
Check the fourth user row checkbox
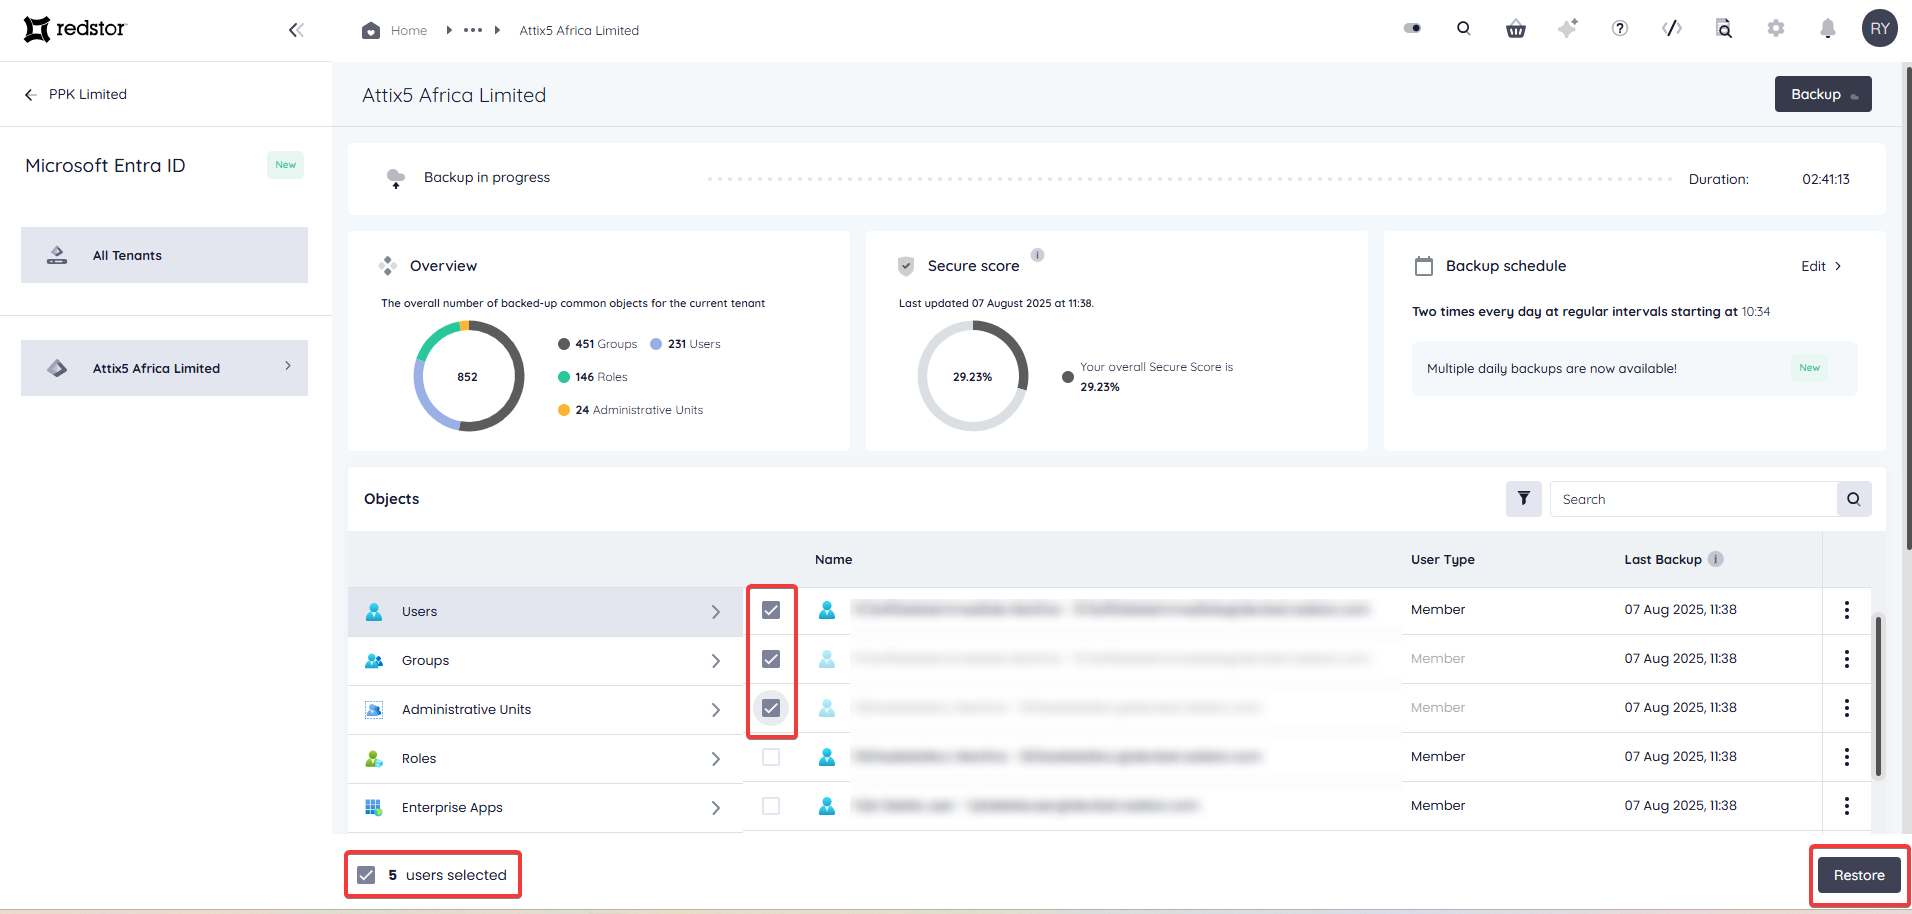point(771,757)
